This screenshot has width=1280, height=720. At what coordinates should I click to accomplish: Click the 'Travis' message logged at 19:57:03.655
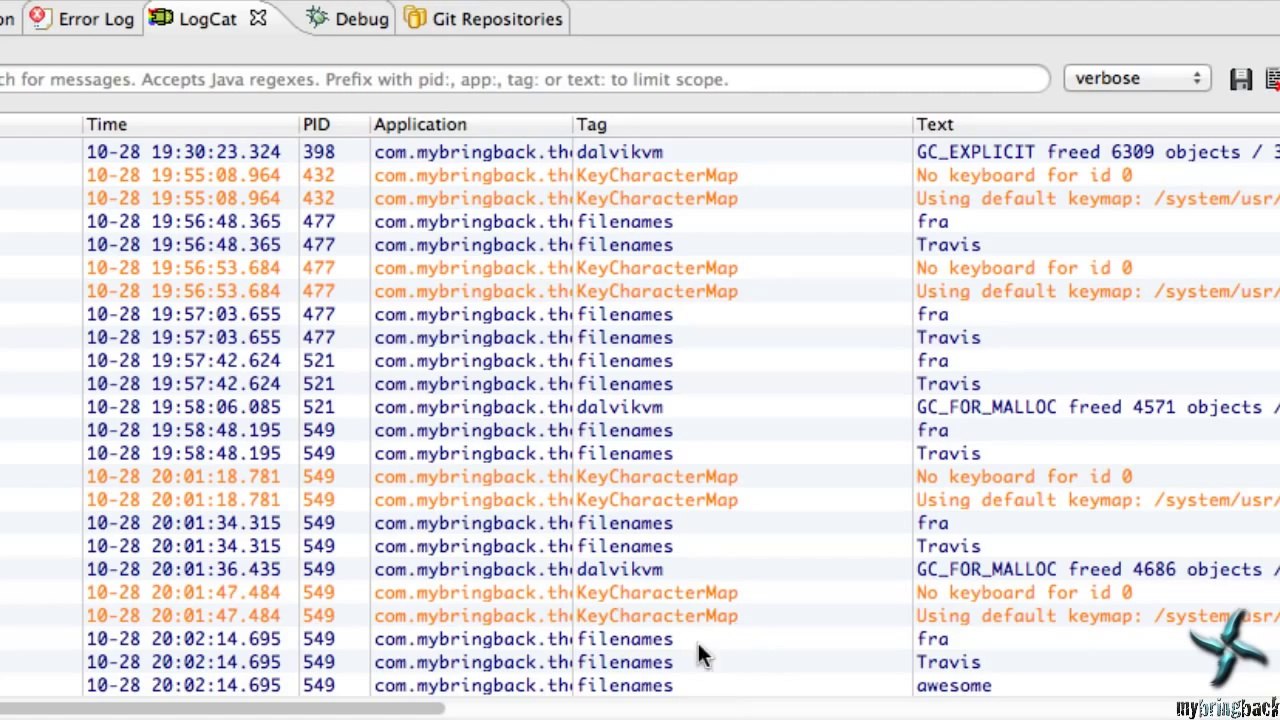[x=948, y=337]
